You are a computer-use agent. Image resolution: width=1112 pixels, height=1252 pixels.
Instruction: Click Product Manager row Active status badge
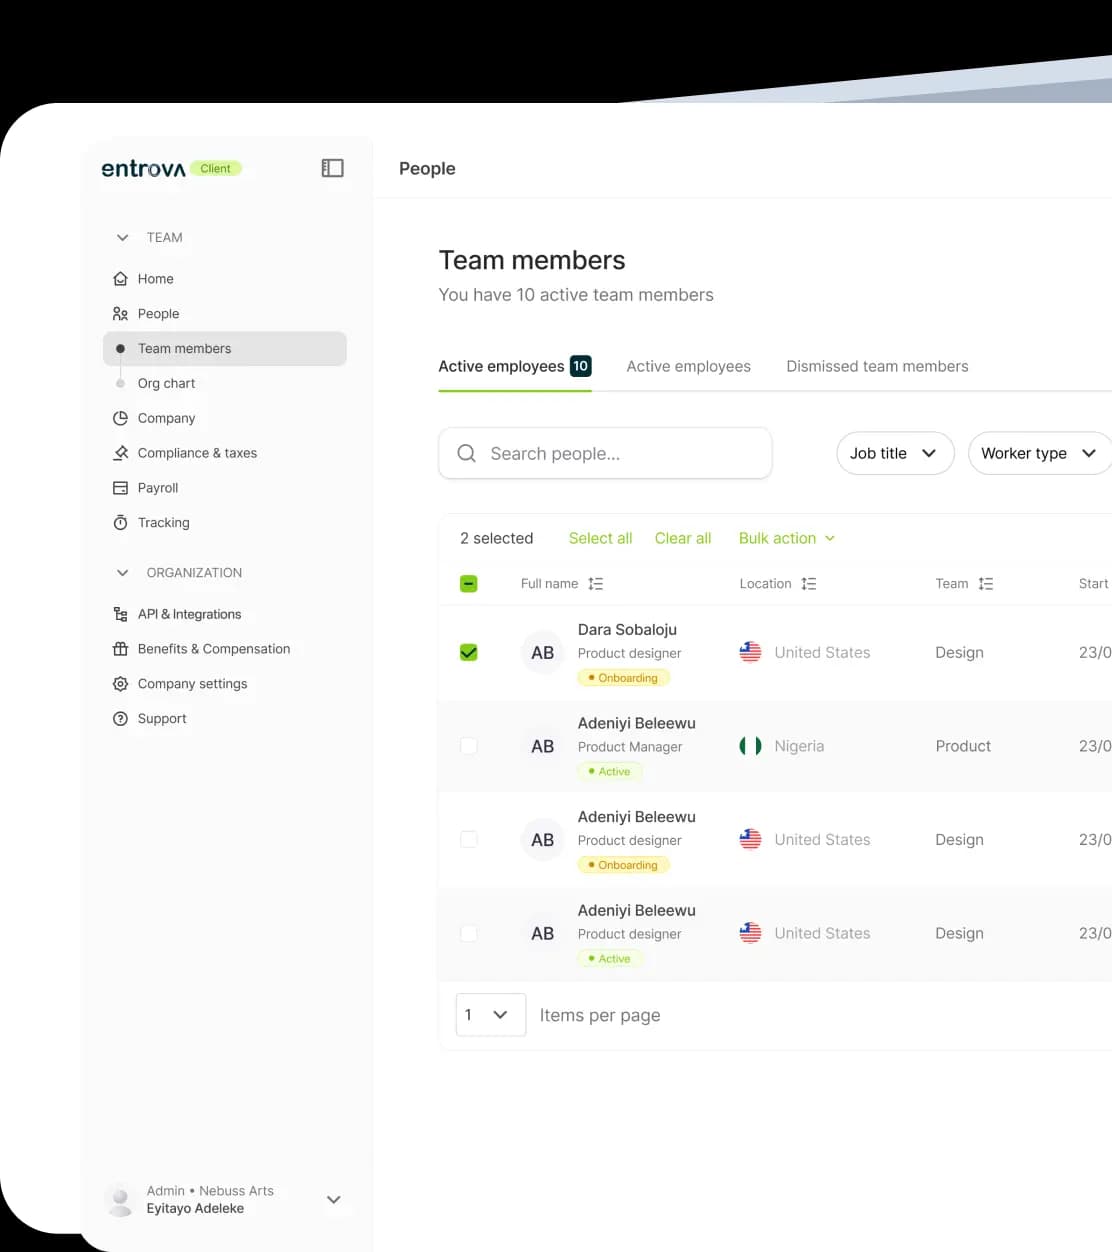tap(610, 772)
